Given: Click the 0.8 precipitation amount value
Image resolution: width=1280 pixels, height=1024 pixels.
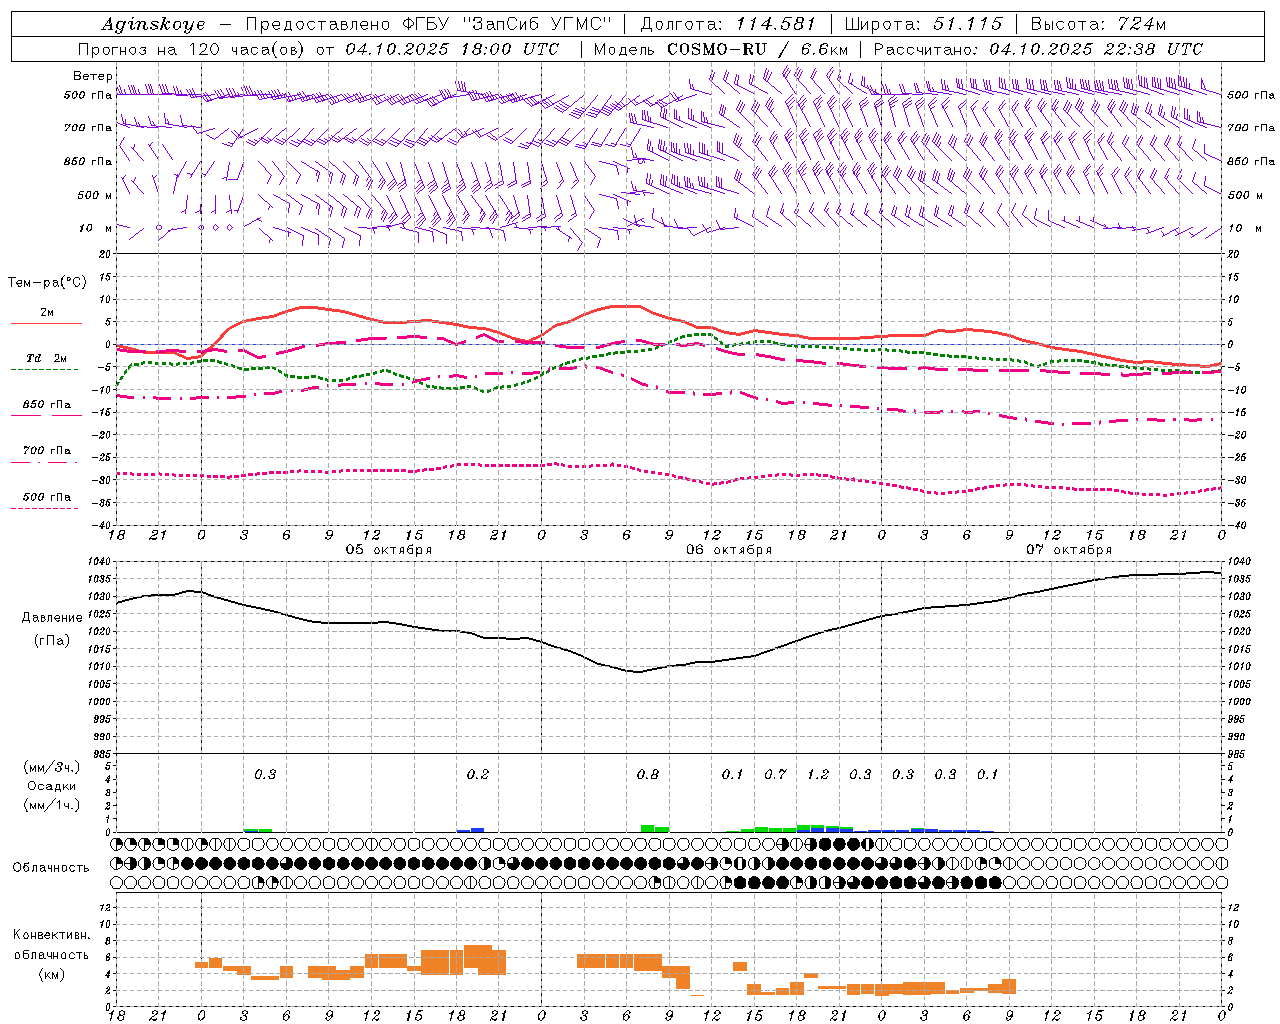Looking at the screenshot, I should (x=648, y=774).
